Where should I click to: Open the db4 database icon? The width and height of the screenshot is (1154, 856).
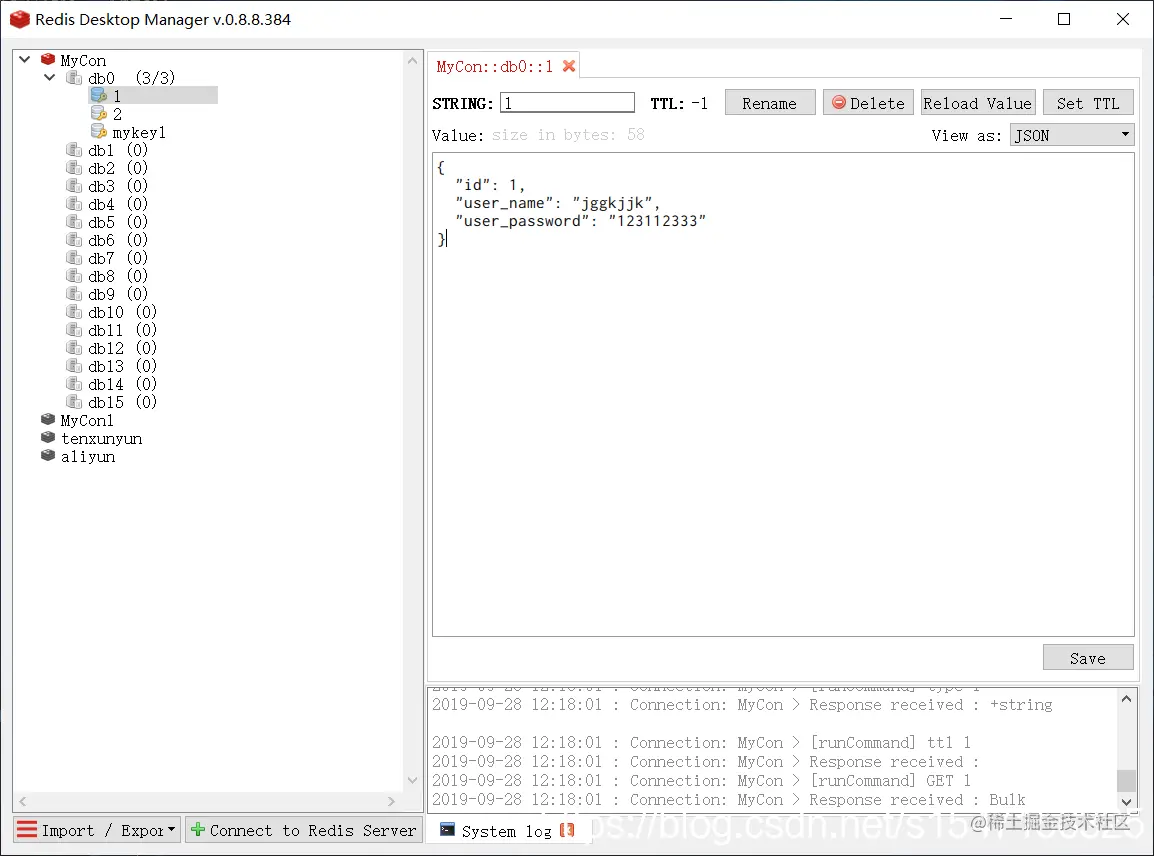[x=74, y=204]
